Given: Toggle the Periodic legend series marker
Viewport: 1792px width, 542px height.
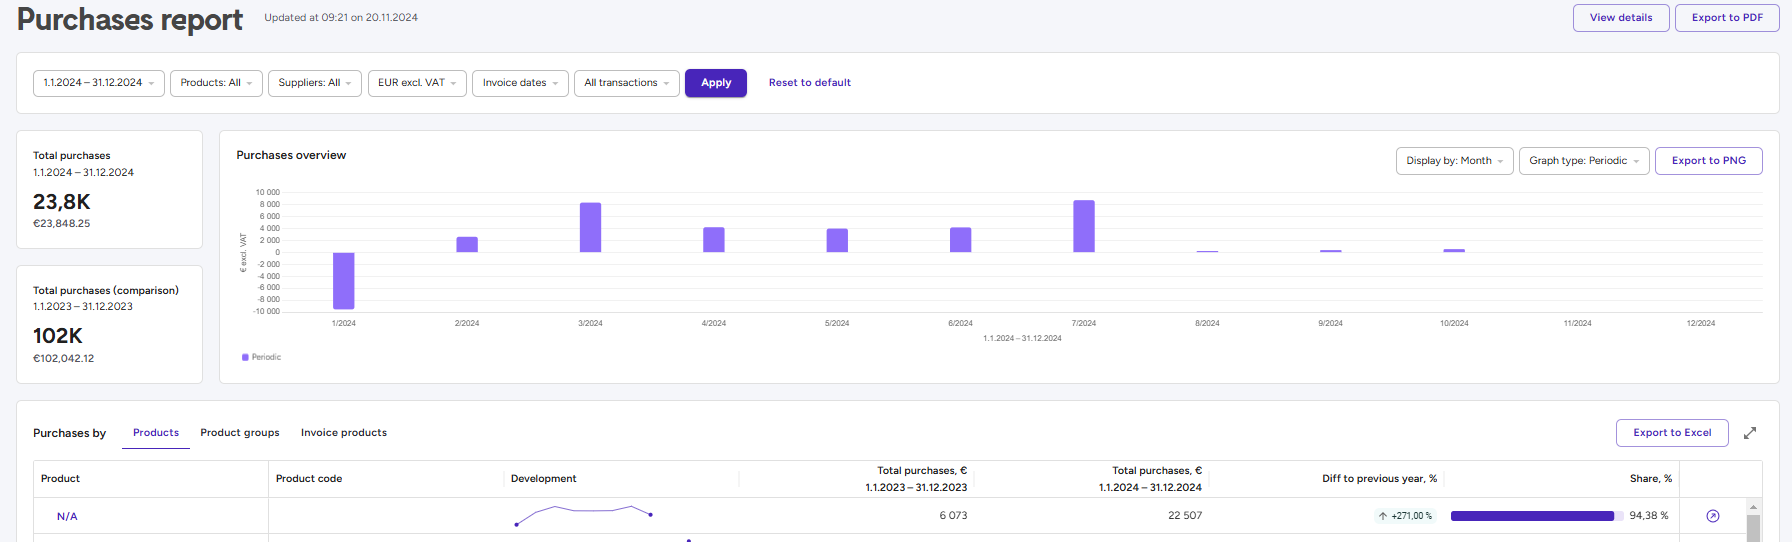Looking at the screenshot, I should (246, 357).
